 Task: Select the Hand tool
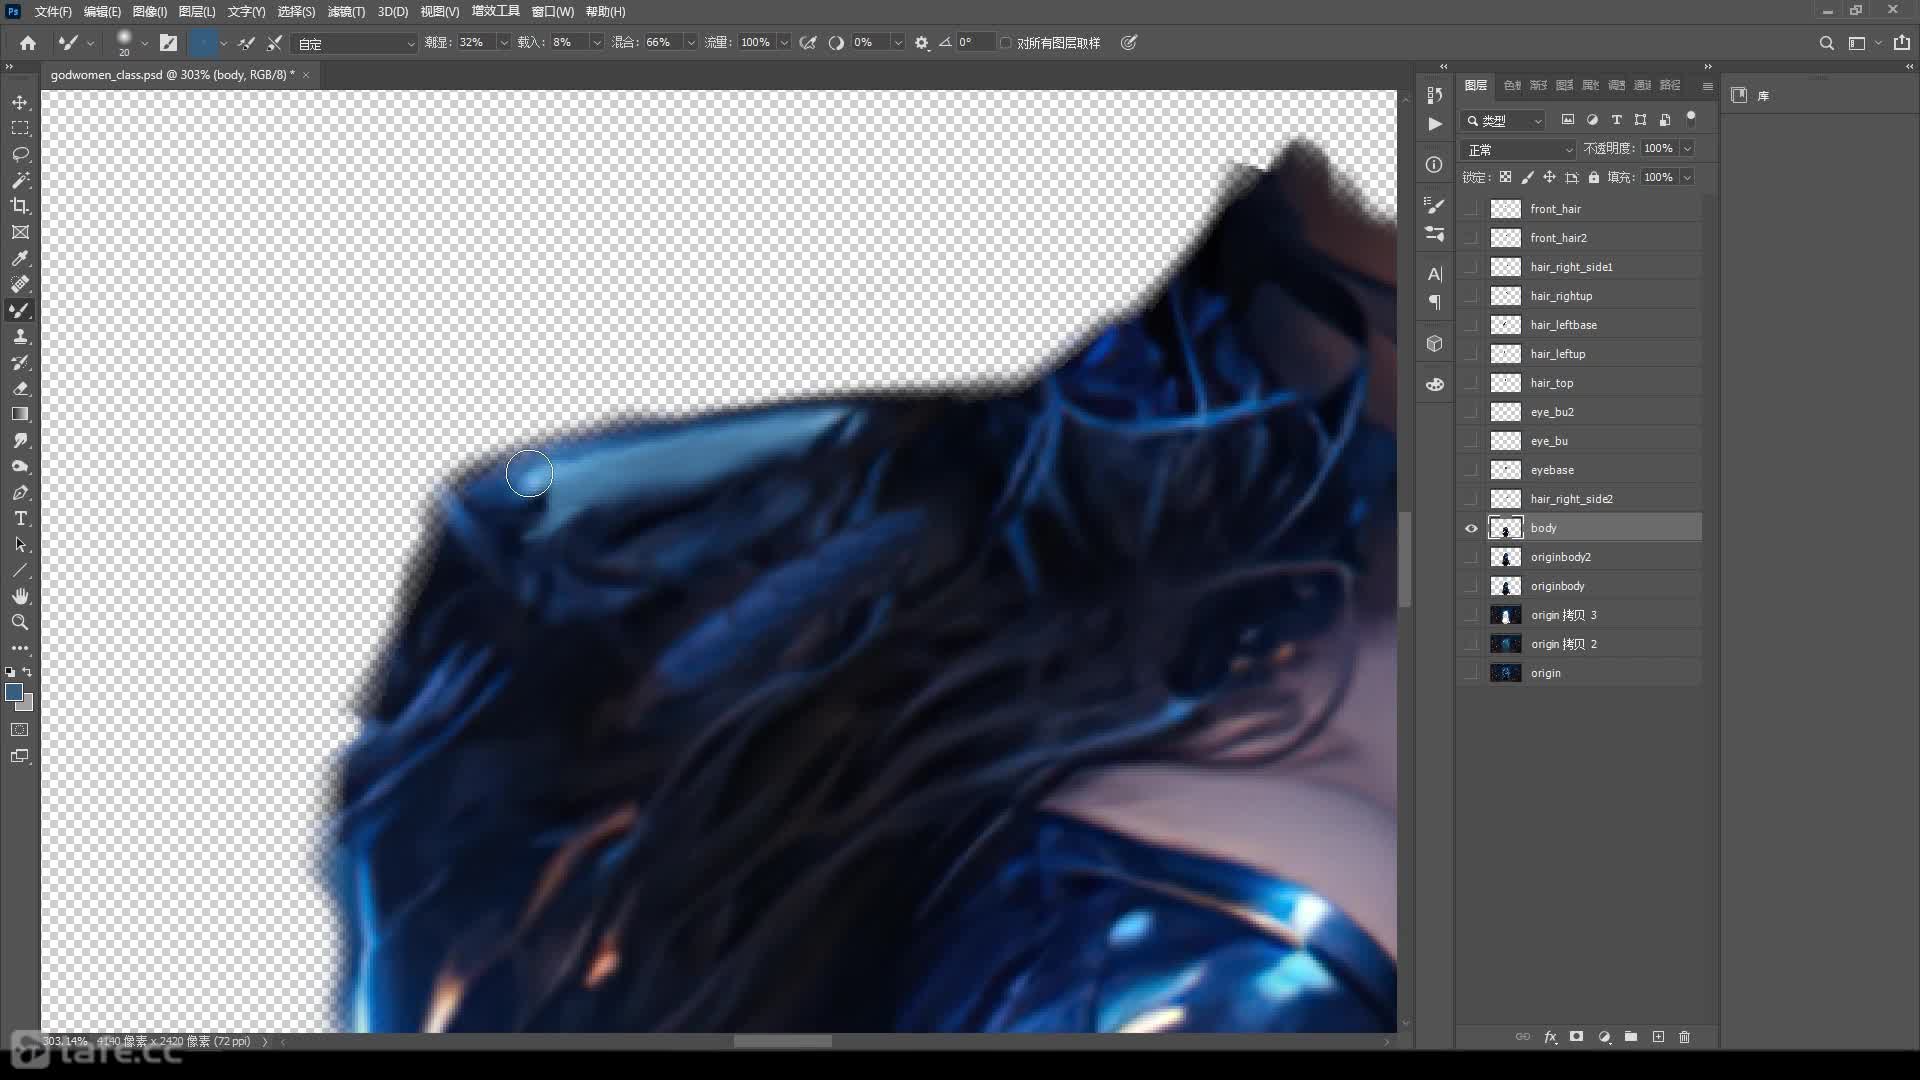tap(20, 597)
